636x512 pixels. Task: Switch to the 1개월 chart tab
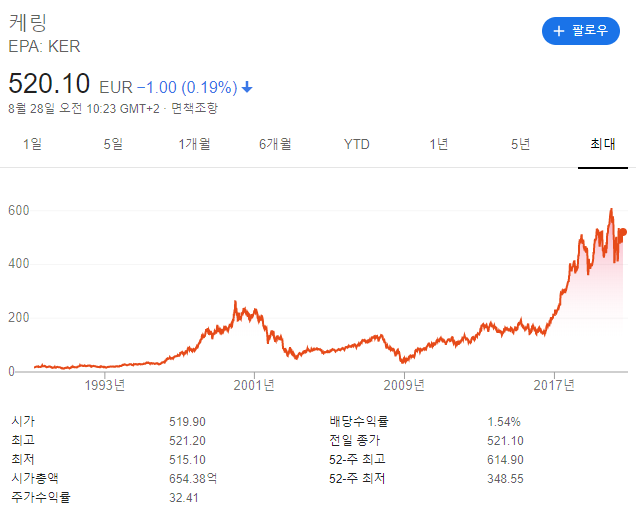click(x=194, y=144)
